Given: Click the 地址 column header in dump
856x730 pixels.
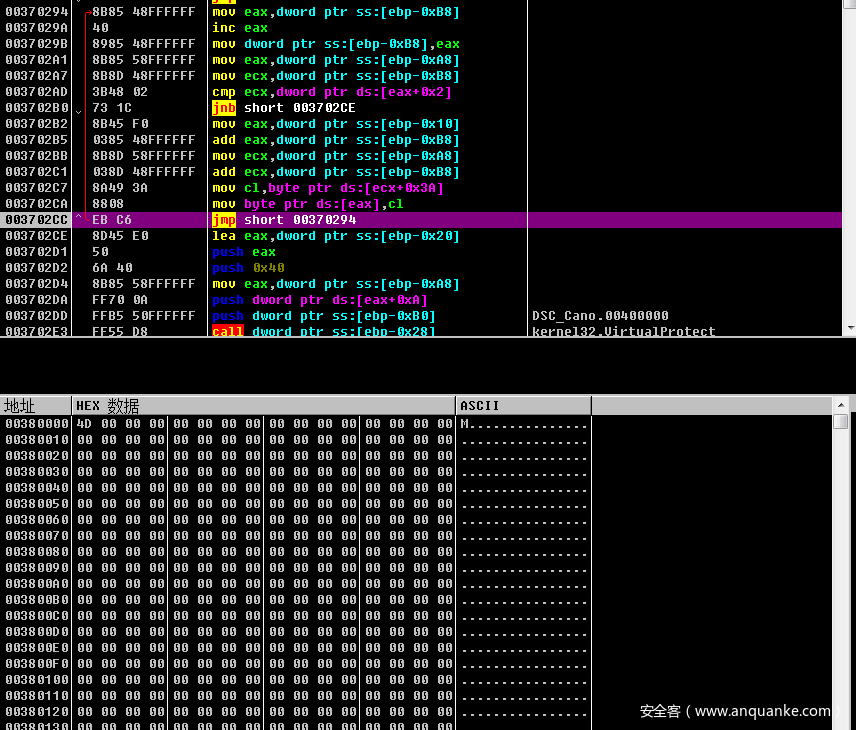Looking at the screenshot, I should tap(20, 406).
